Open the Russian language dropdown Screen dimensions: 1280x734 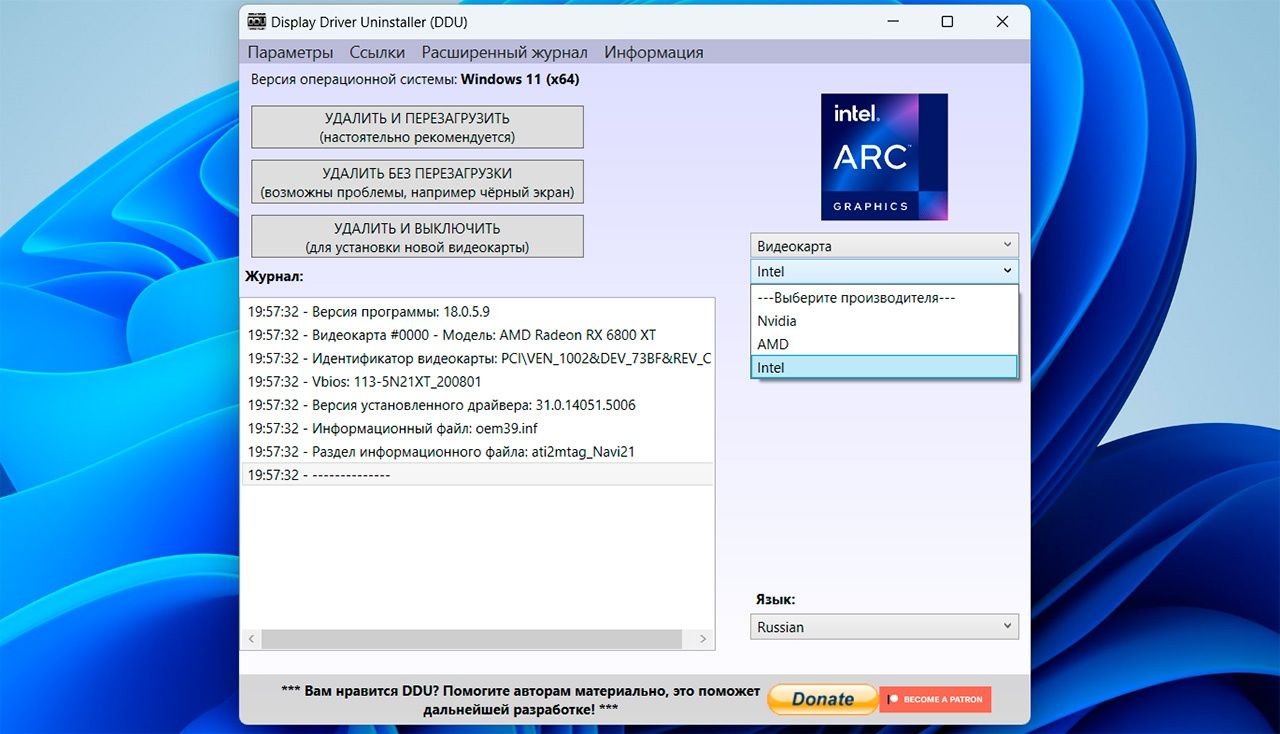[884, 627]
